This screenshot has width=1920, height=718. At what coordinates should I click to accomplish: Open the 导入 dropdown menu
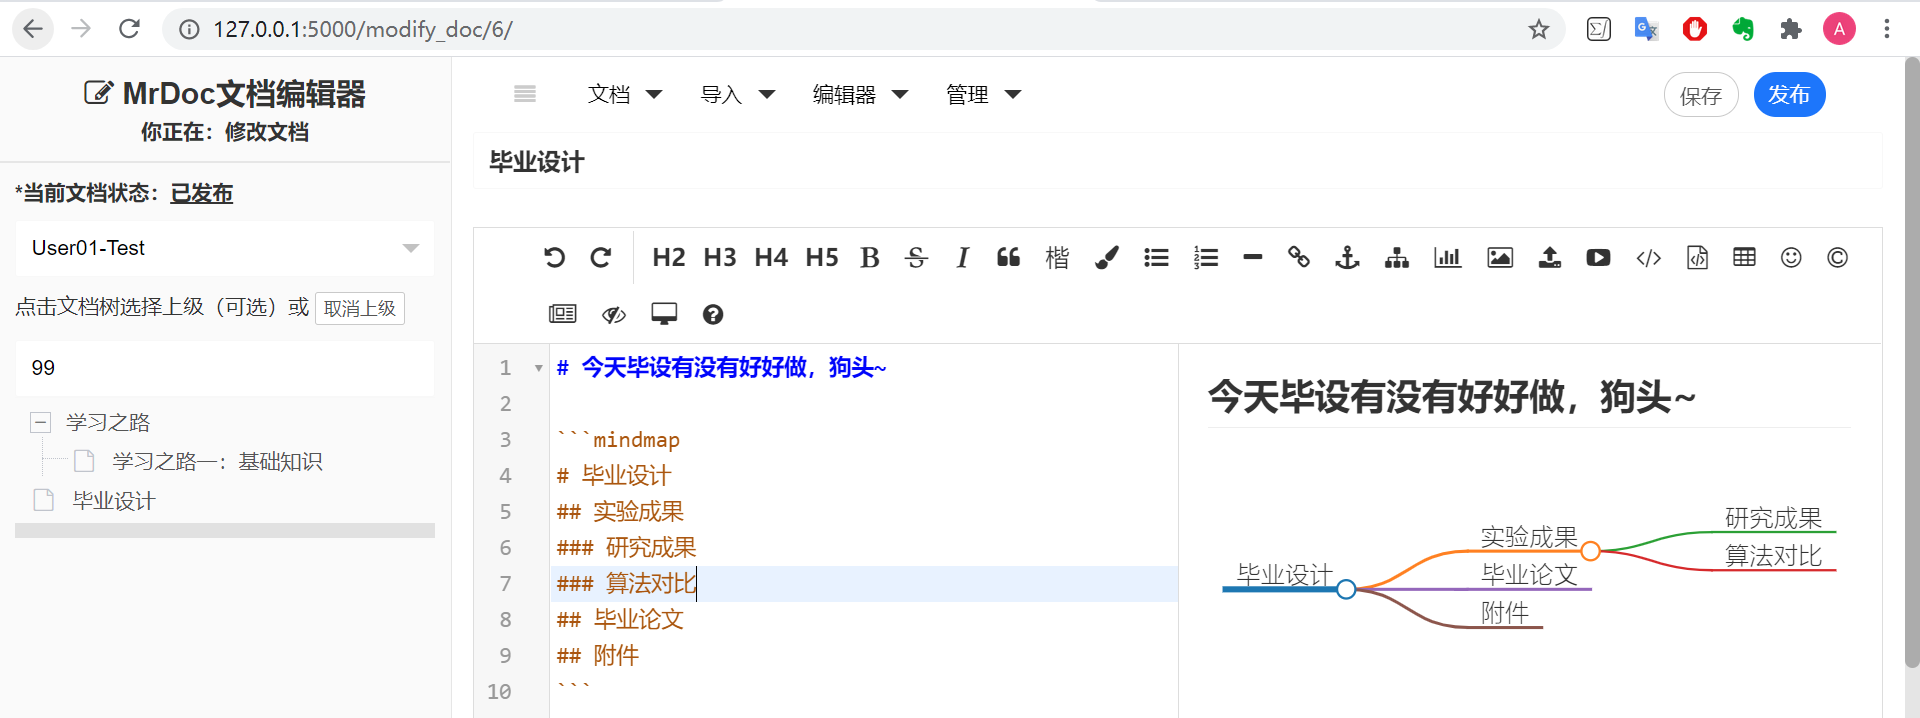click(738, 94)
